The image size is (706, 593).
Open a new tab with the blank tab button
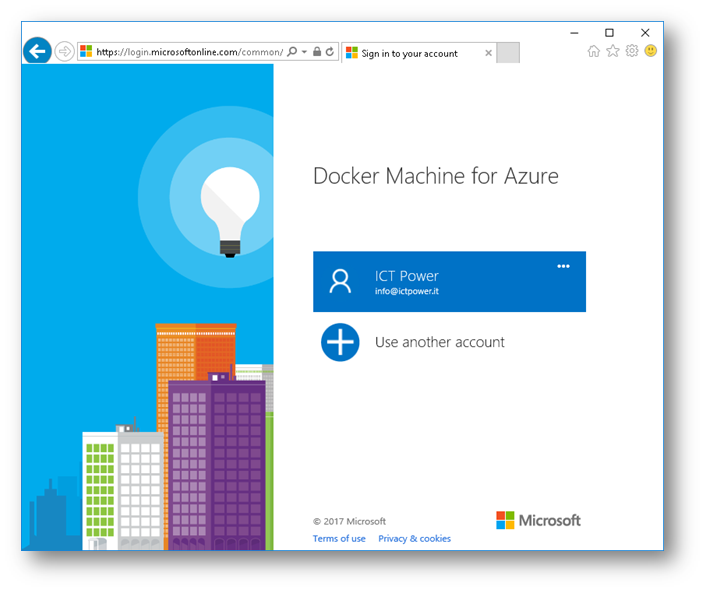(508, 53)
